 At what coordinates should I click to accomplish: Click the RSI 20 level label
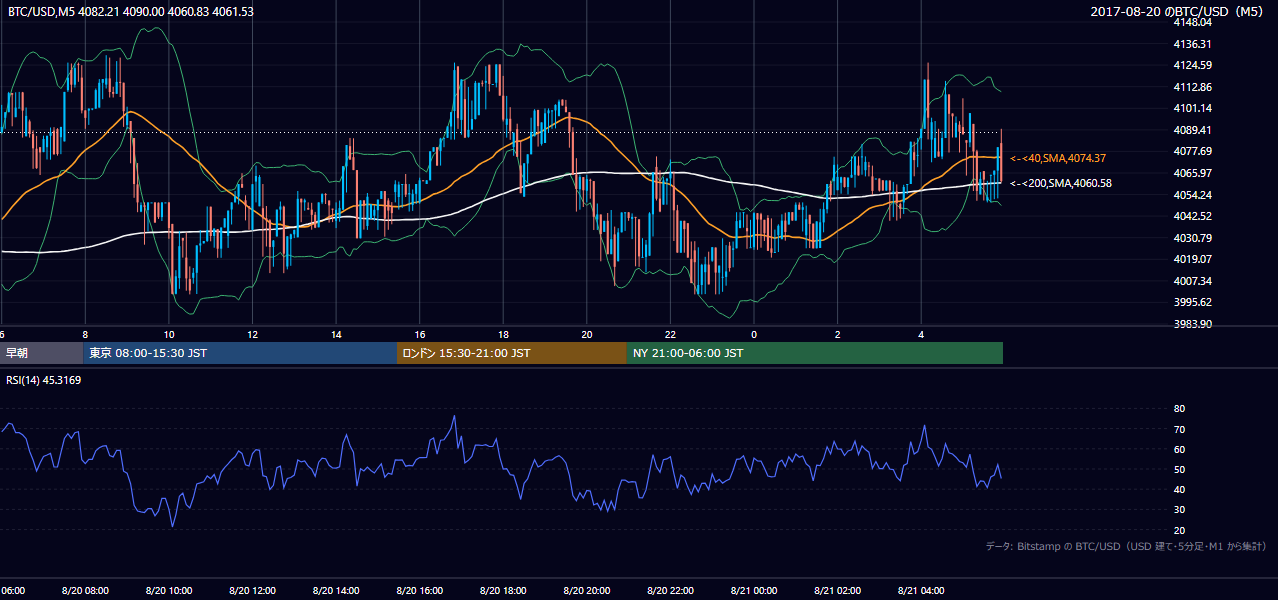tap(1179, 530)
